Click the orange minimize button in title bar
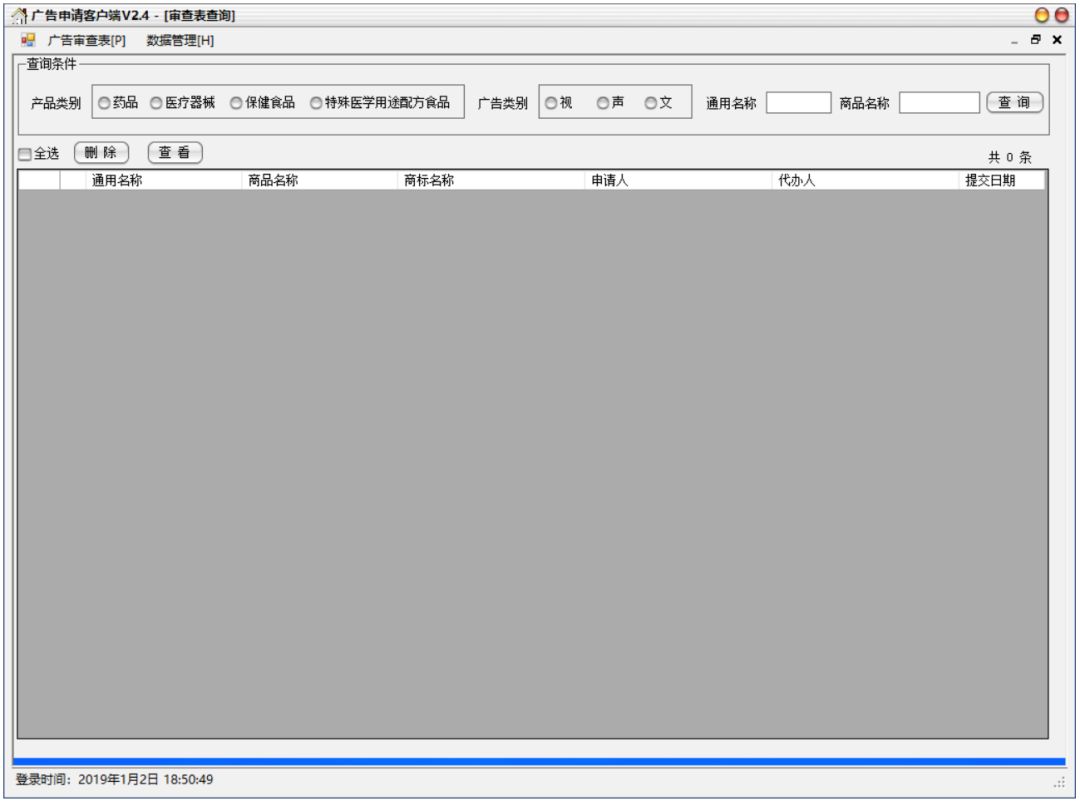Viewport: 1080px width, 801px height. pos(1042,15)
